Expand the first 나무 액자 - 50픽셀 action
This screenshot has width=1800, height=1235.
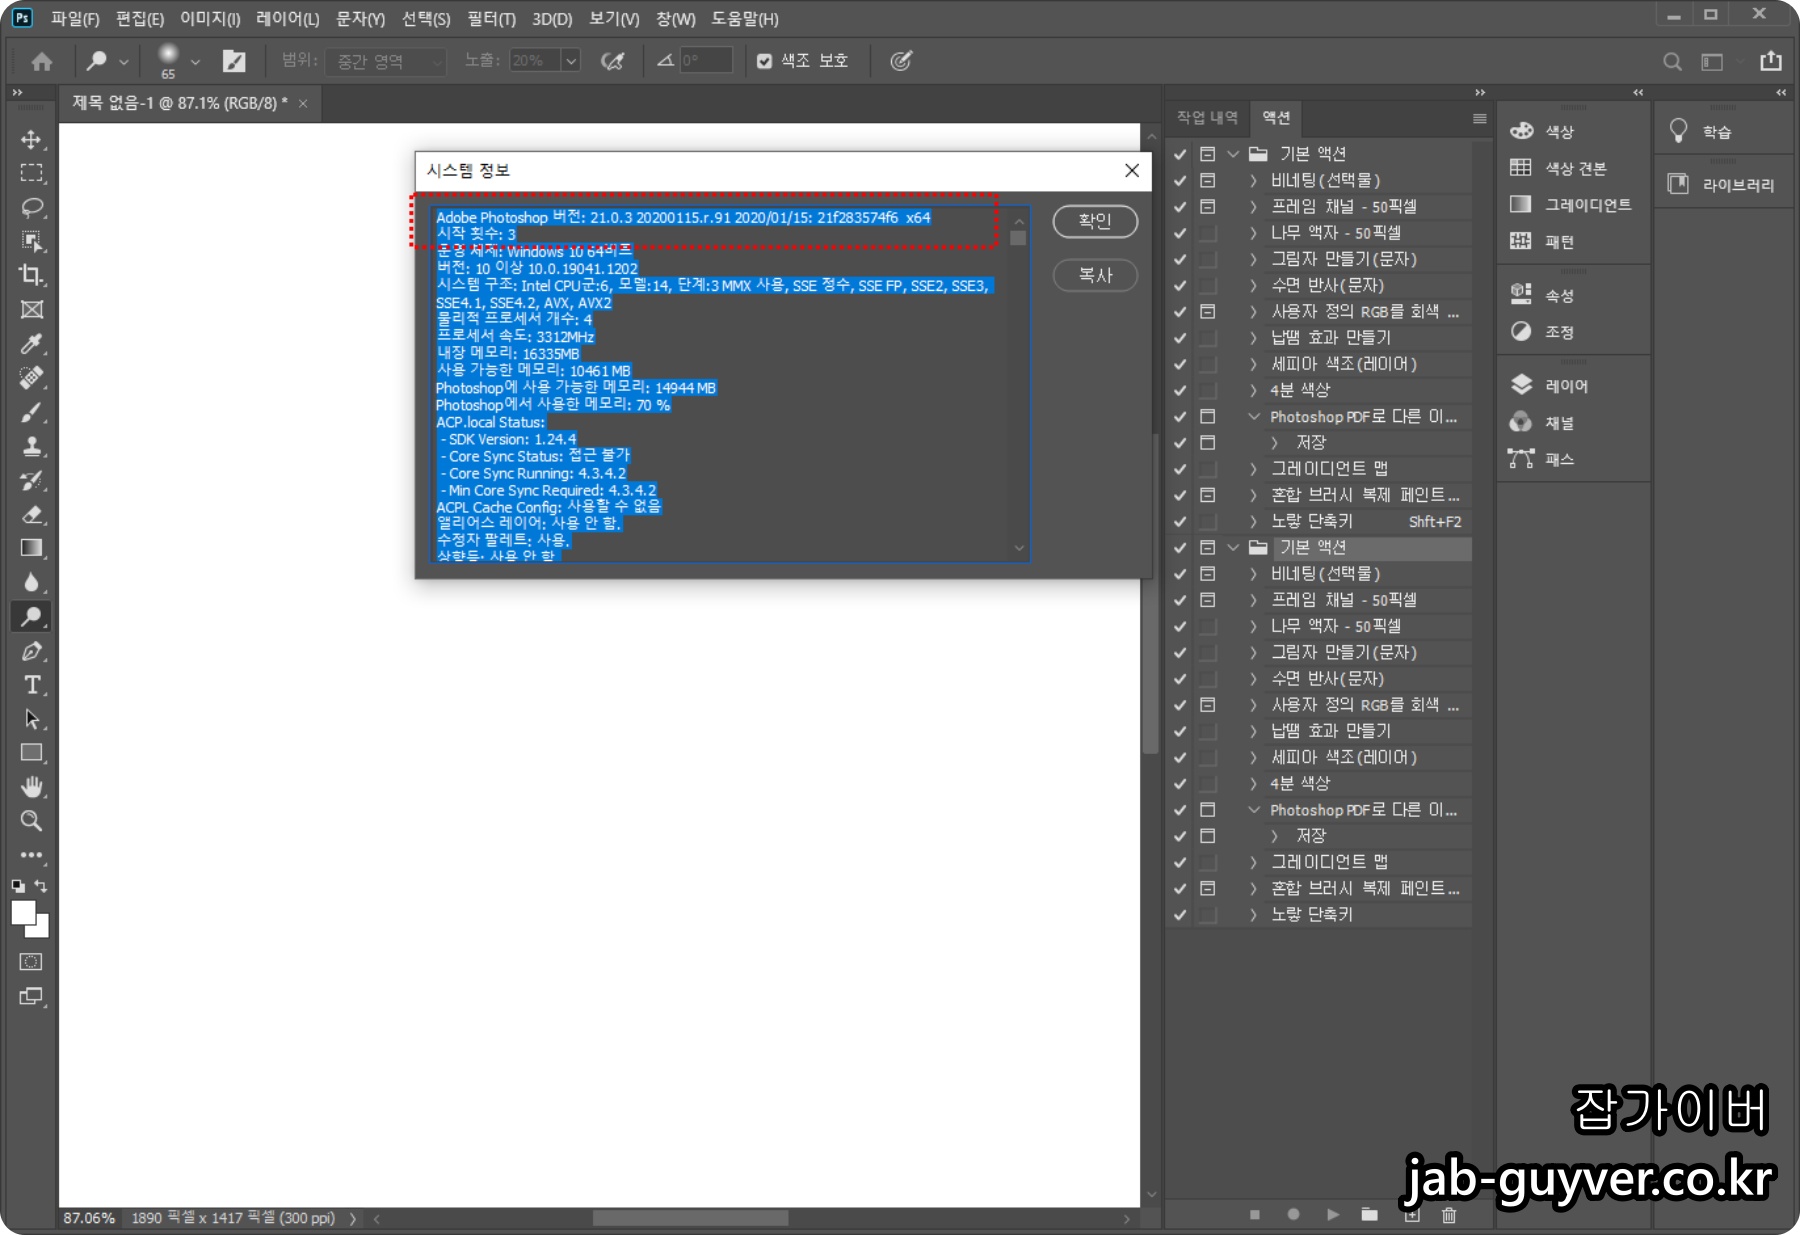1253,232
